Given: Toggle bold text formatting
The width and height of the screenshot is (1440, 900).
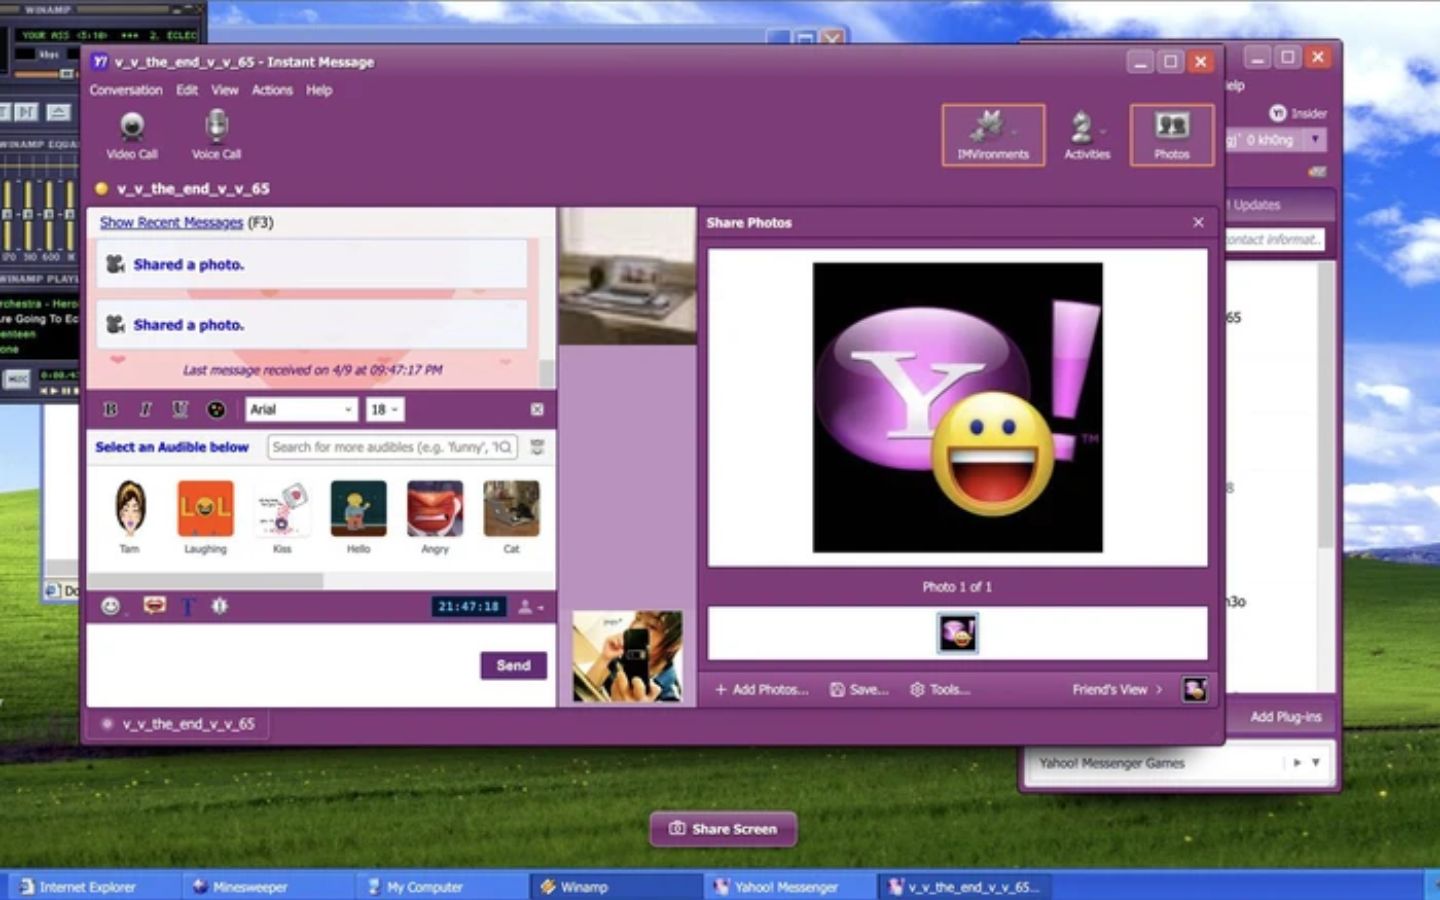Looking at the screenshot, I should point(110,409).
